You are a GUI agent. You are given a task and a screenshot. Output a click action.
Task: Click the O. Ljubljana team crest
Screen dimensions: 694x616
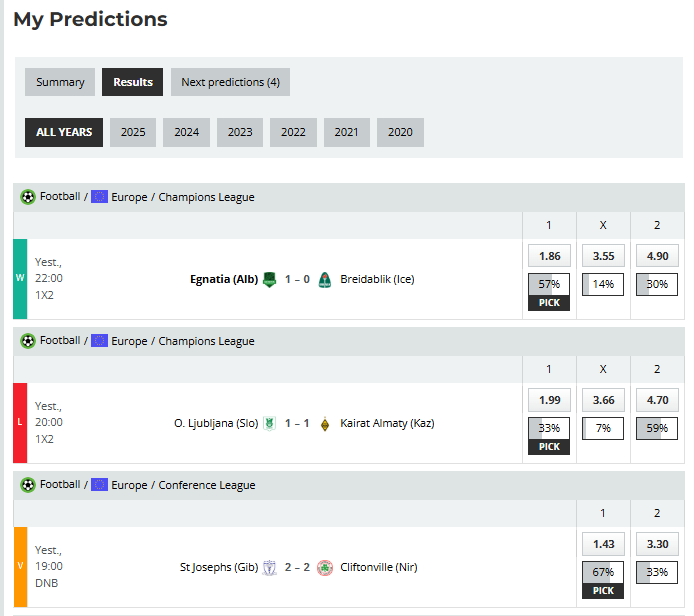pos(268,424)
